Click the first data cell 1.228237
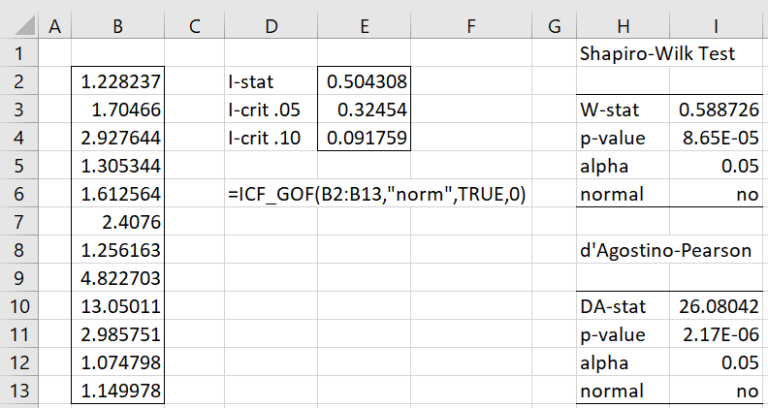Viewport: 768px width, 408px height. pyautogui.click(x=118, y=82)
